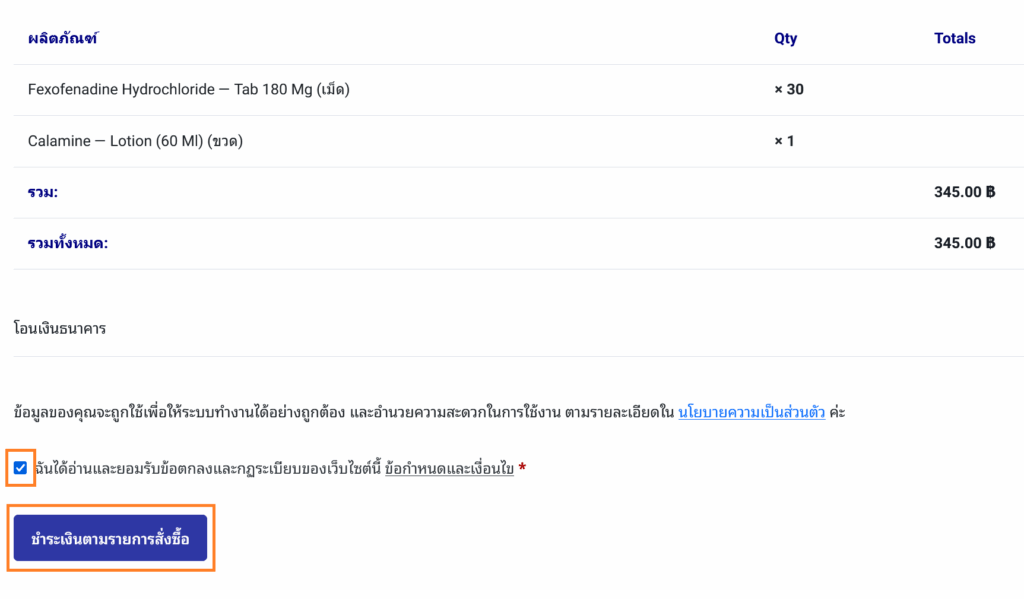This screenshot has width=1024, height=599.
Task: Uncheck the terms and conditions agreement checkbox
Action: [21, 468]
